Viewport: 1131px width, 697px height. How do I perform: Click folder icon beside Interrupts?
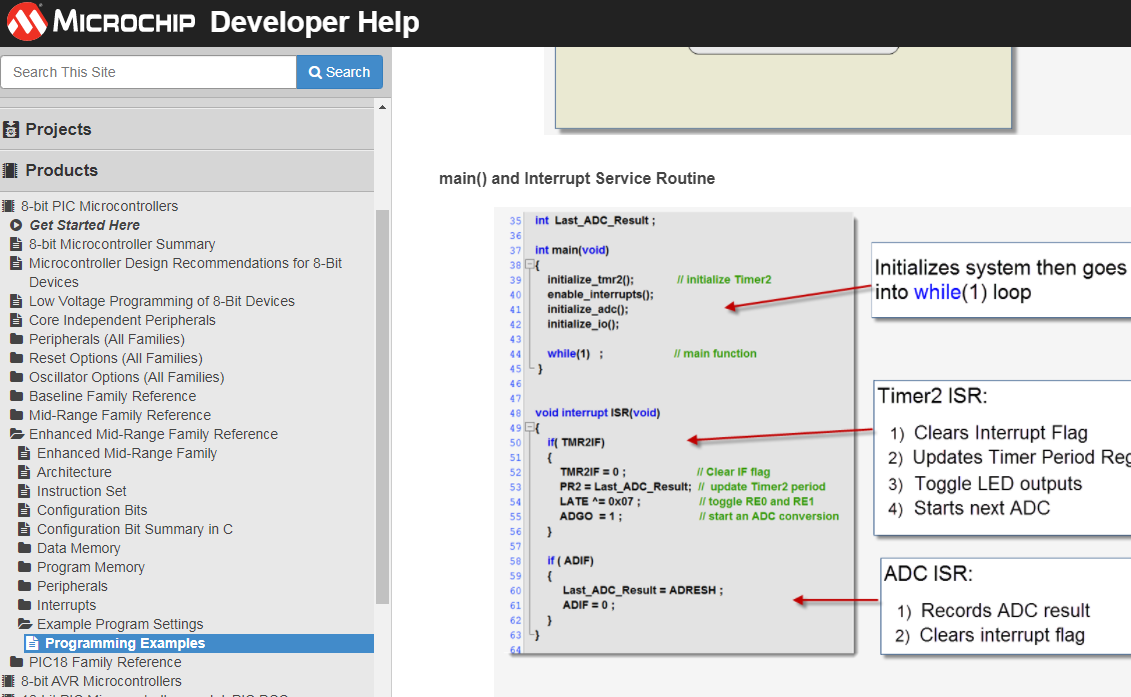(x=25, y=605)
